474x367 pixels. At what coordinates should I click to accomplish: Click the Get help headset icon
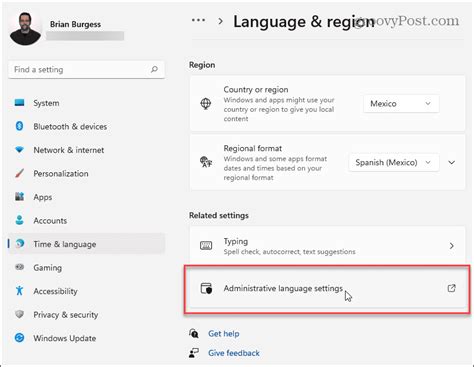point(194,333)
